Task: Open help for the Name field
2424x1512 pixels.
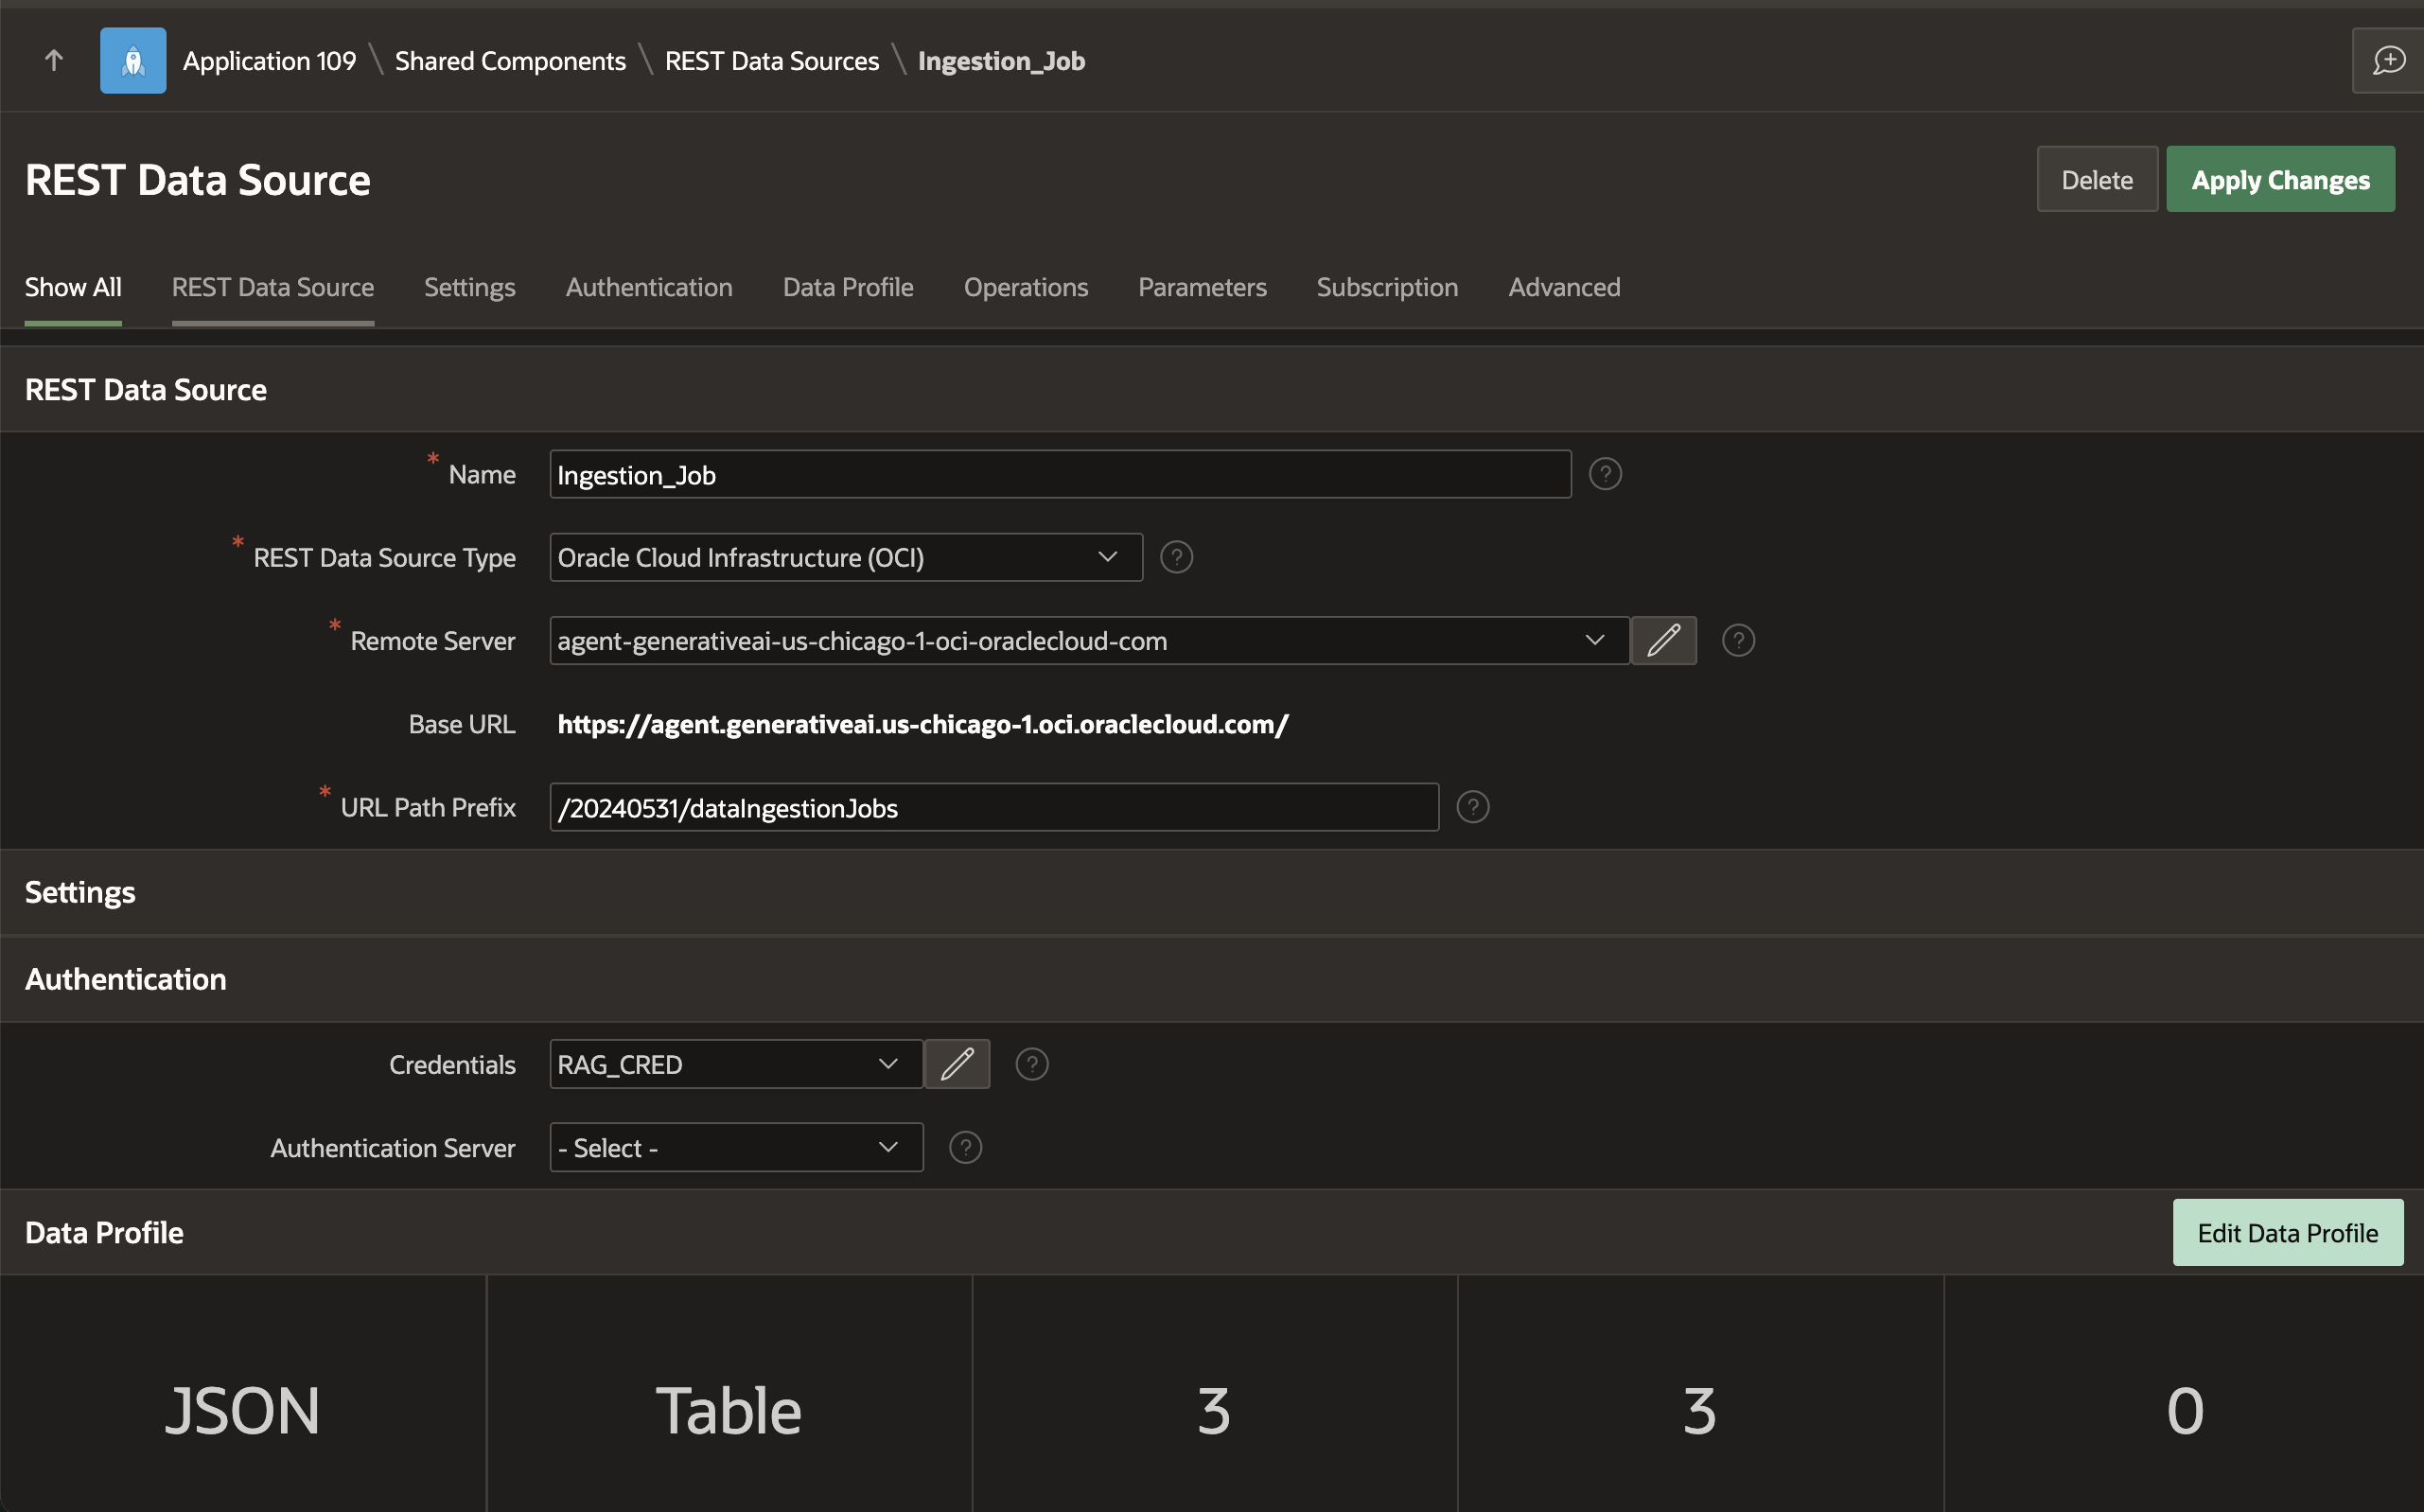Action: coord(1605,474)
